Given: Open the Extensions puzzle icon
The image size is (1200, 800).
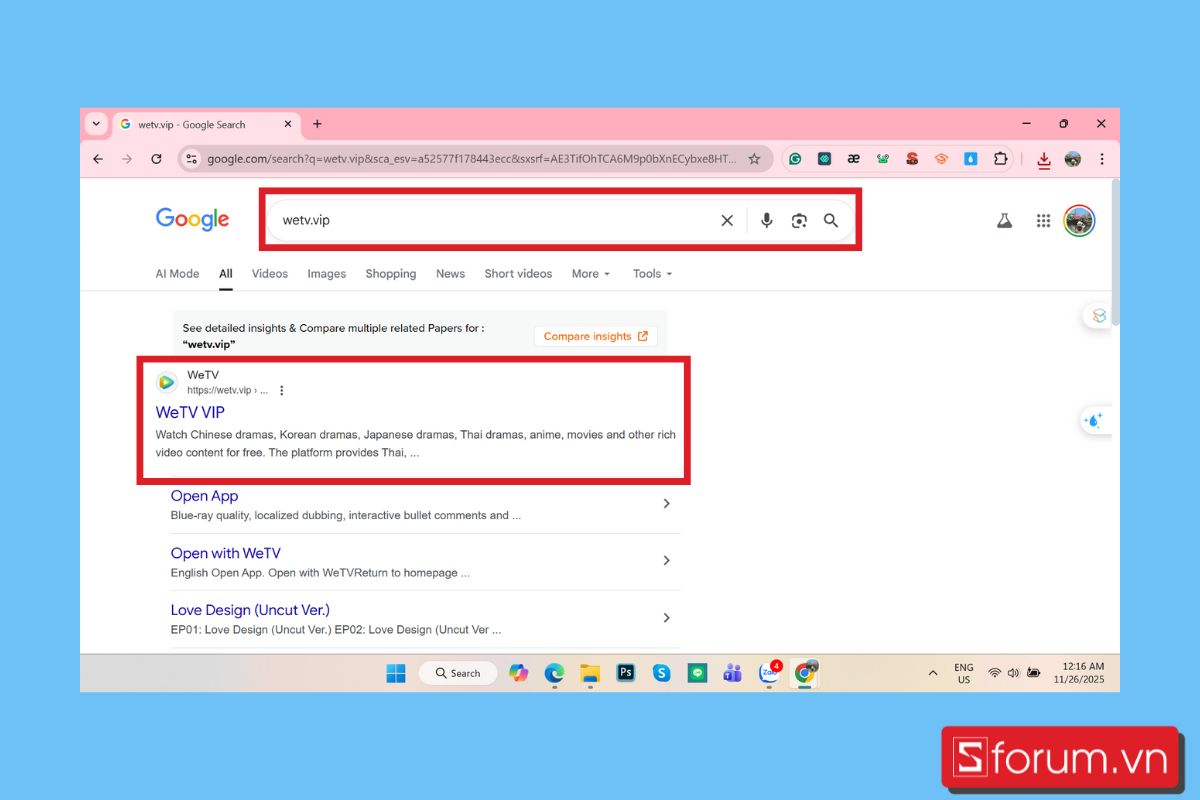Looking at the screenshot, I should [x=1000, y=159].
